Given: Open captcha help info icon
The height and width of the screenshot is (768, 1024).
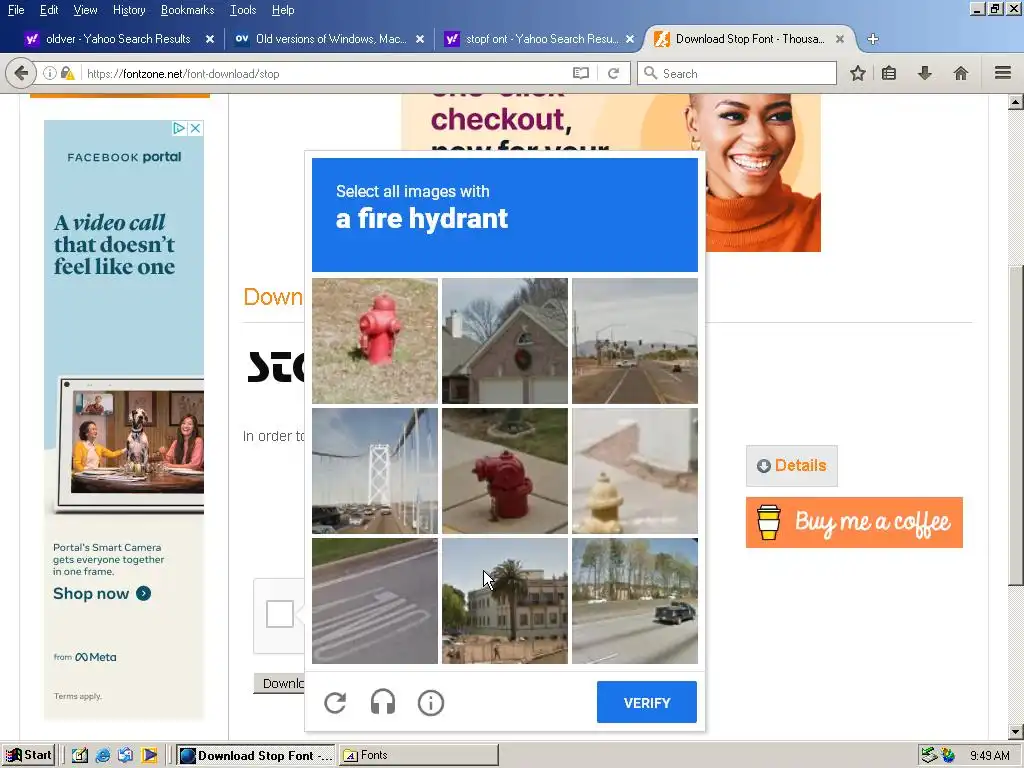Looking at the screenshot, I should pyautogui.click(x=430, y=703).
